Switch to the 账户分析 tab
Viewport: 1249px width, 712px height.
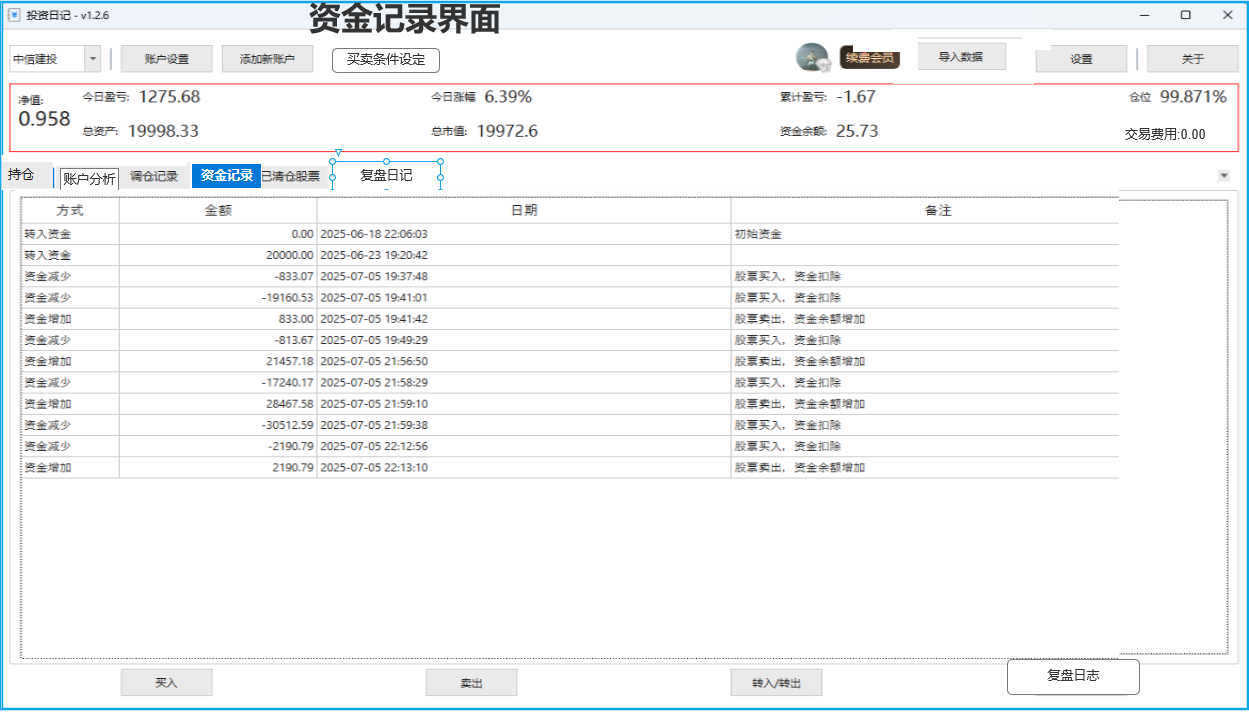[89, 175]
